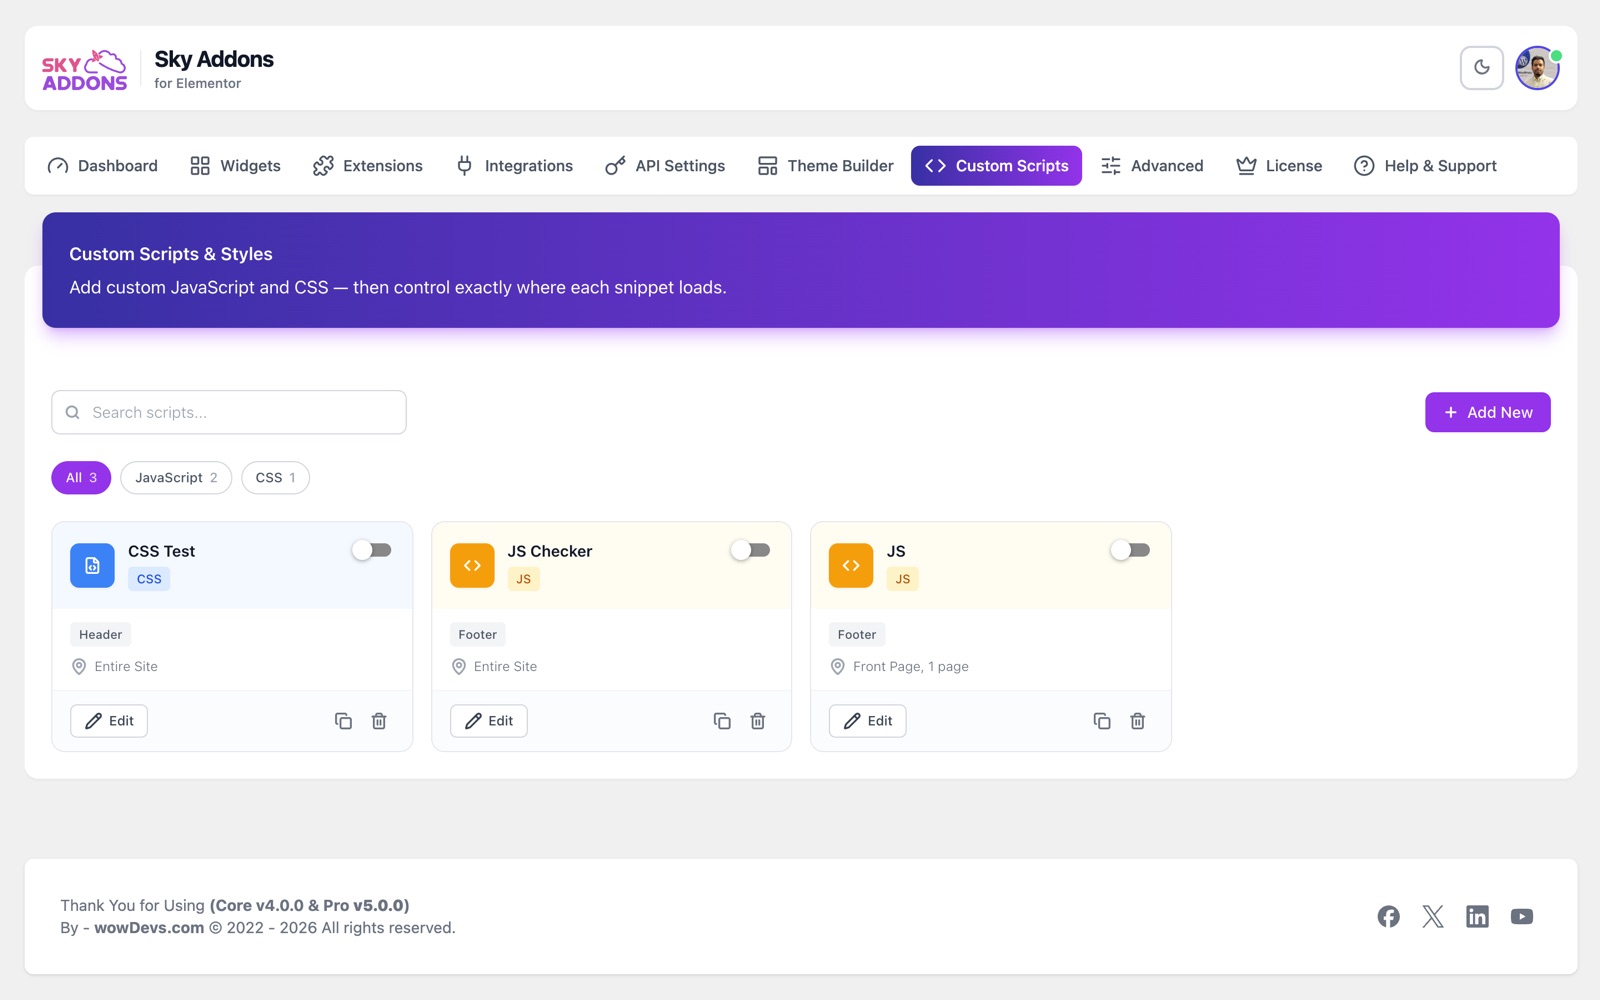Open the Theme Builder tab

(825, 166)
